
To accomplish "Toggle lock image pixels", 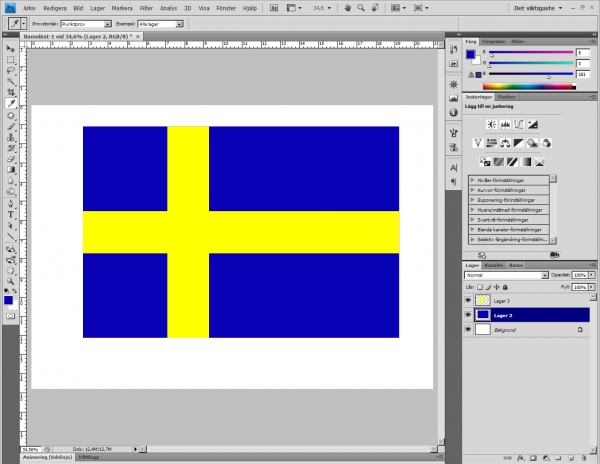I will (488, 287).
